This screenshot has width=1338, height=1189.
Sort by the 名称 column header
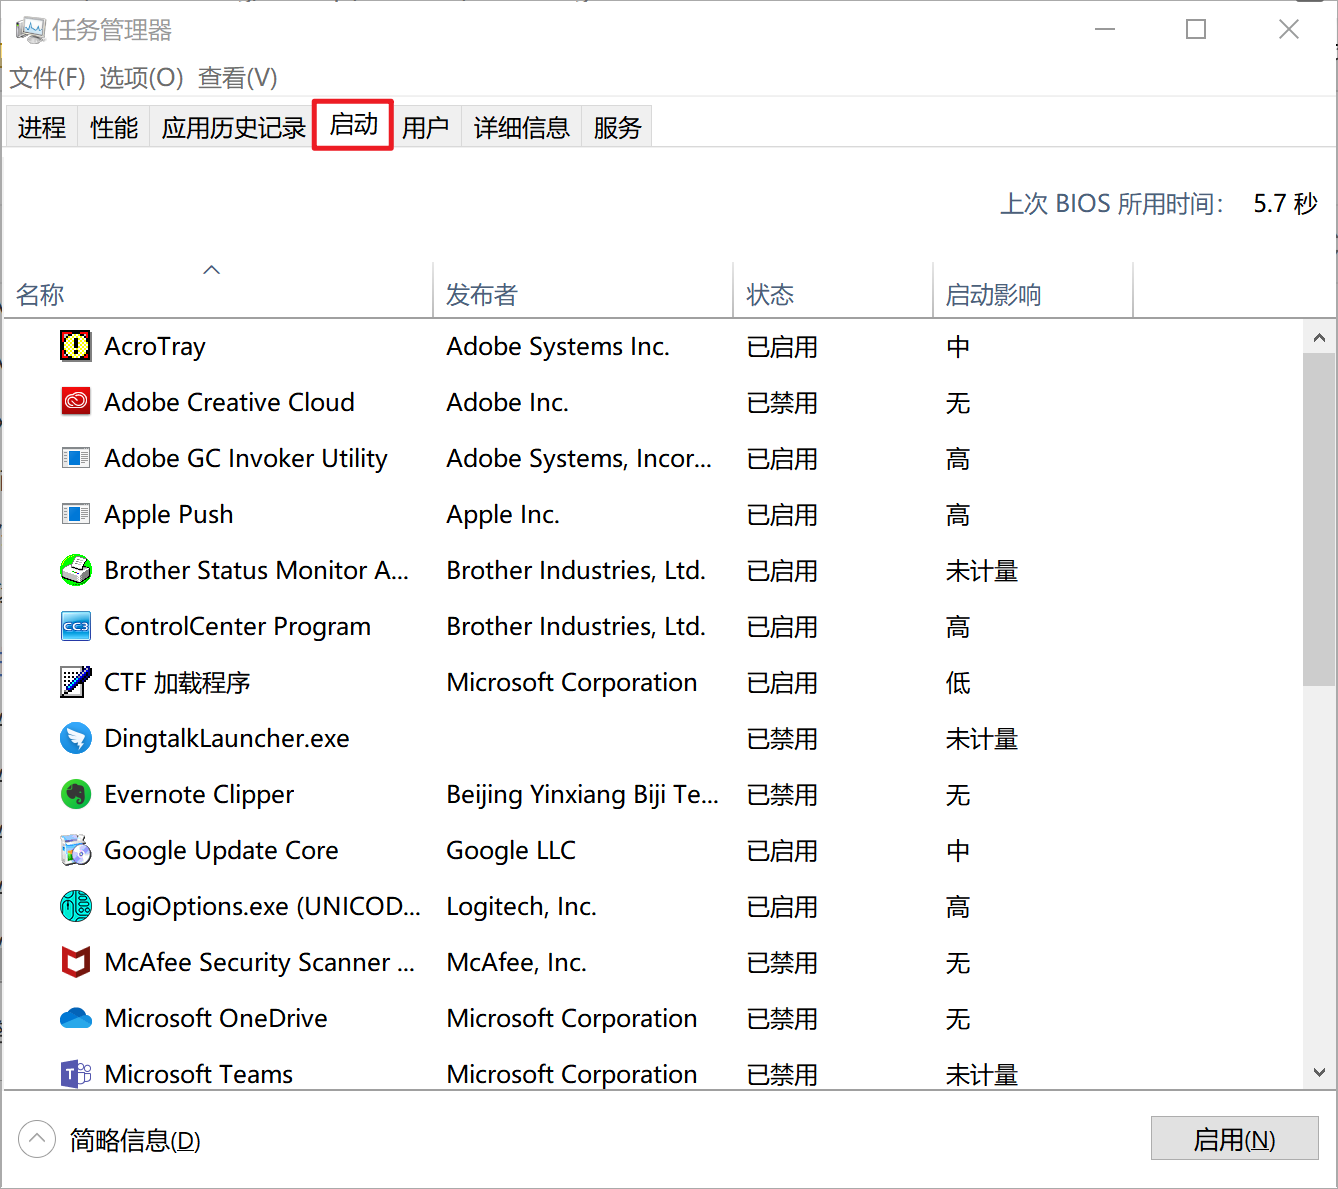[218, 289]
